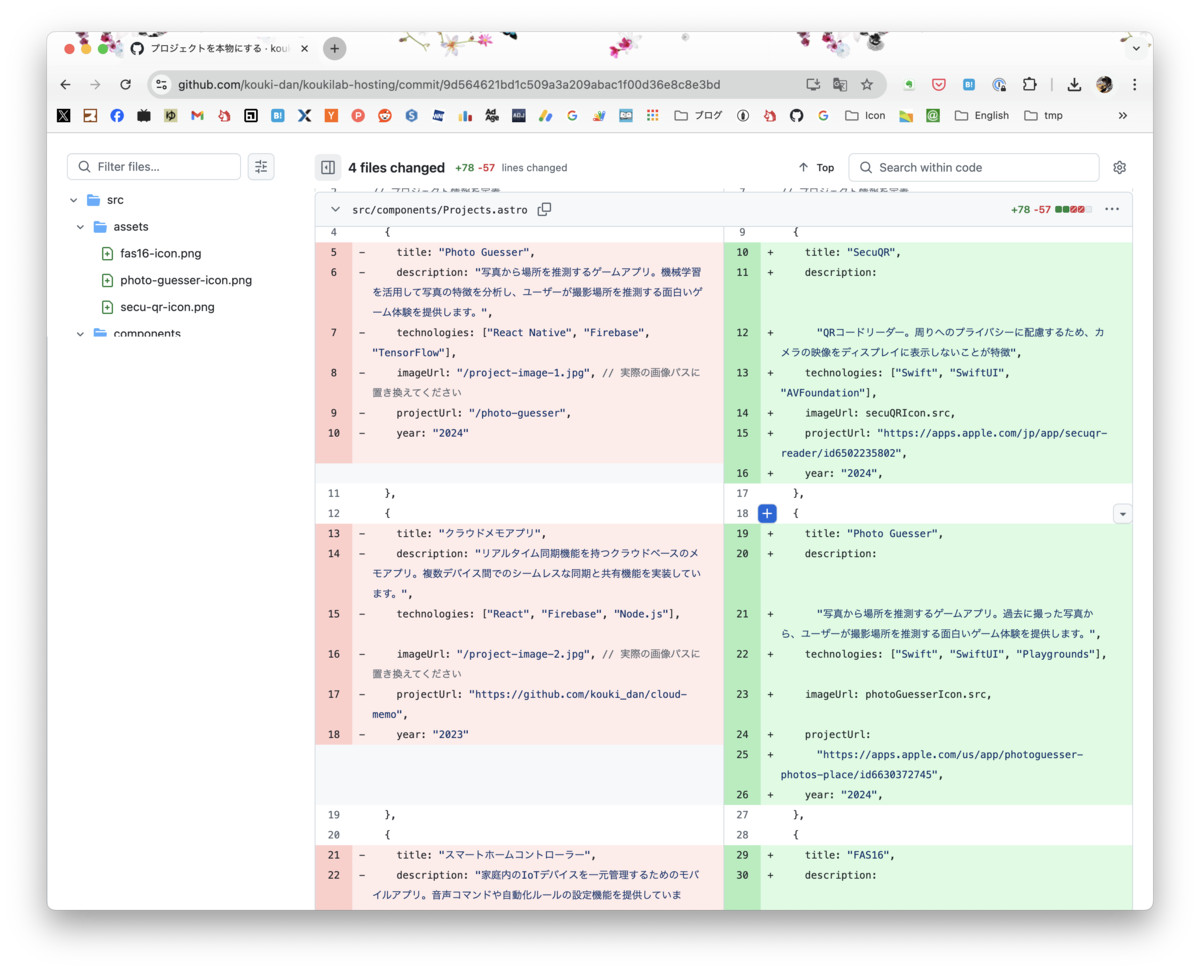Add a comment on line 18

click(767, 513)
